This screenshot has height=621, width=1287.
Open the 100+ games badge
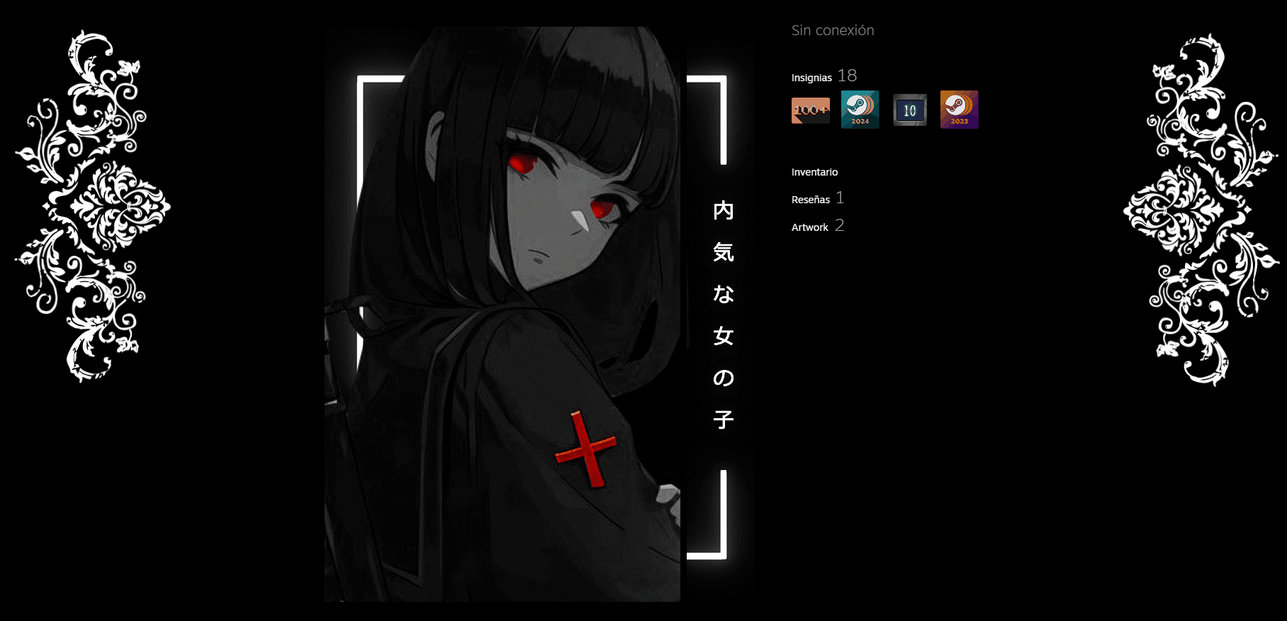point(810,110)
